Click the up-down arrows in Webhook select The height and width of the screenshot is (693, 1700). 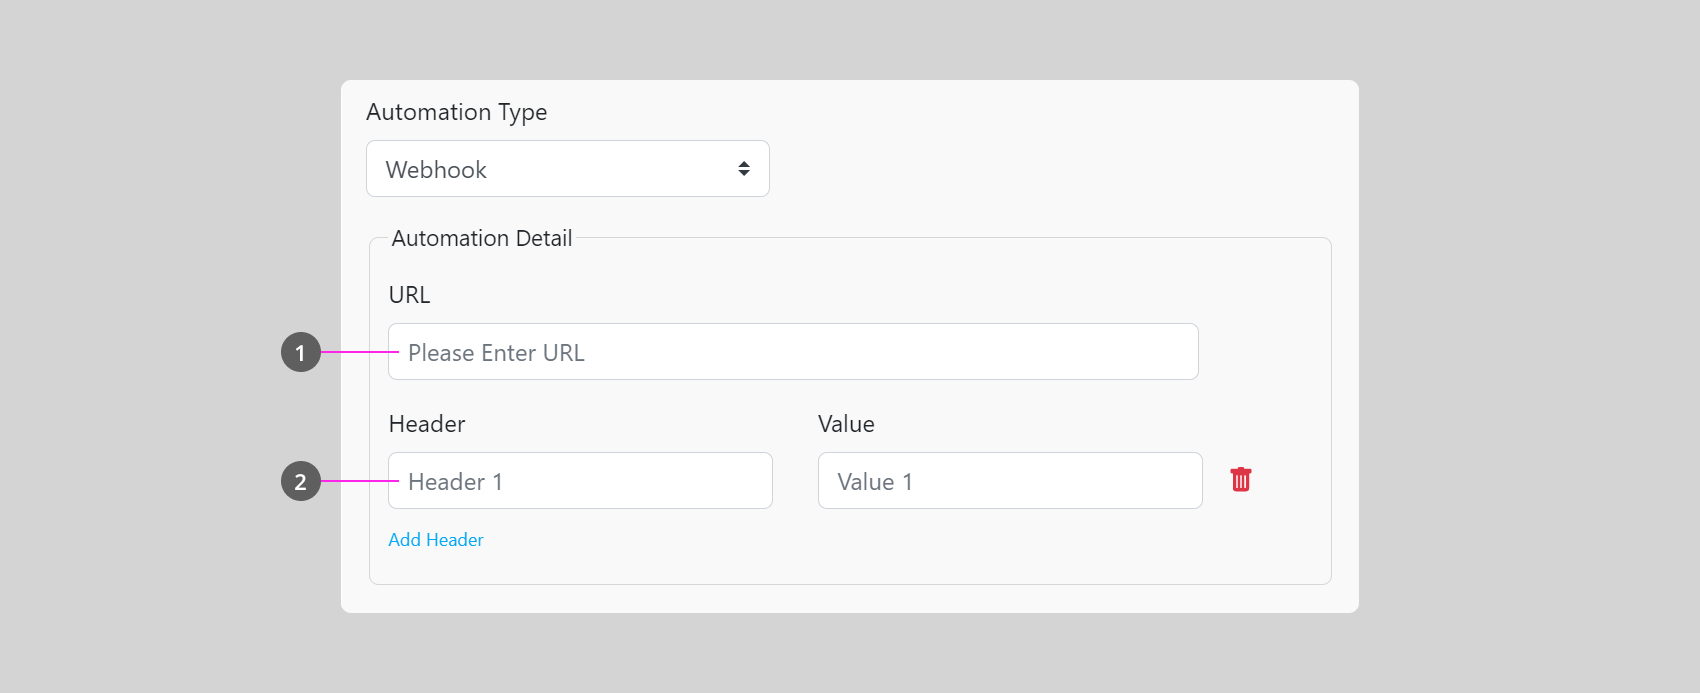tap(744, 169)
